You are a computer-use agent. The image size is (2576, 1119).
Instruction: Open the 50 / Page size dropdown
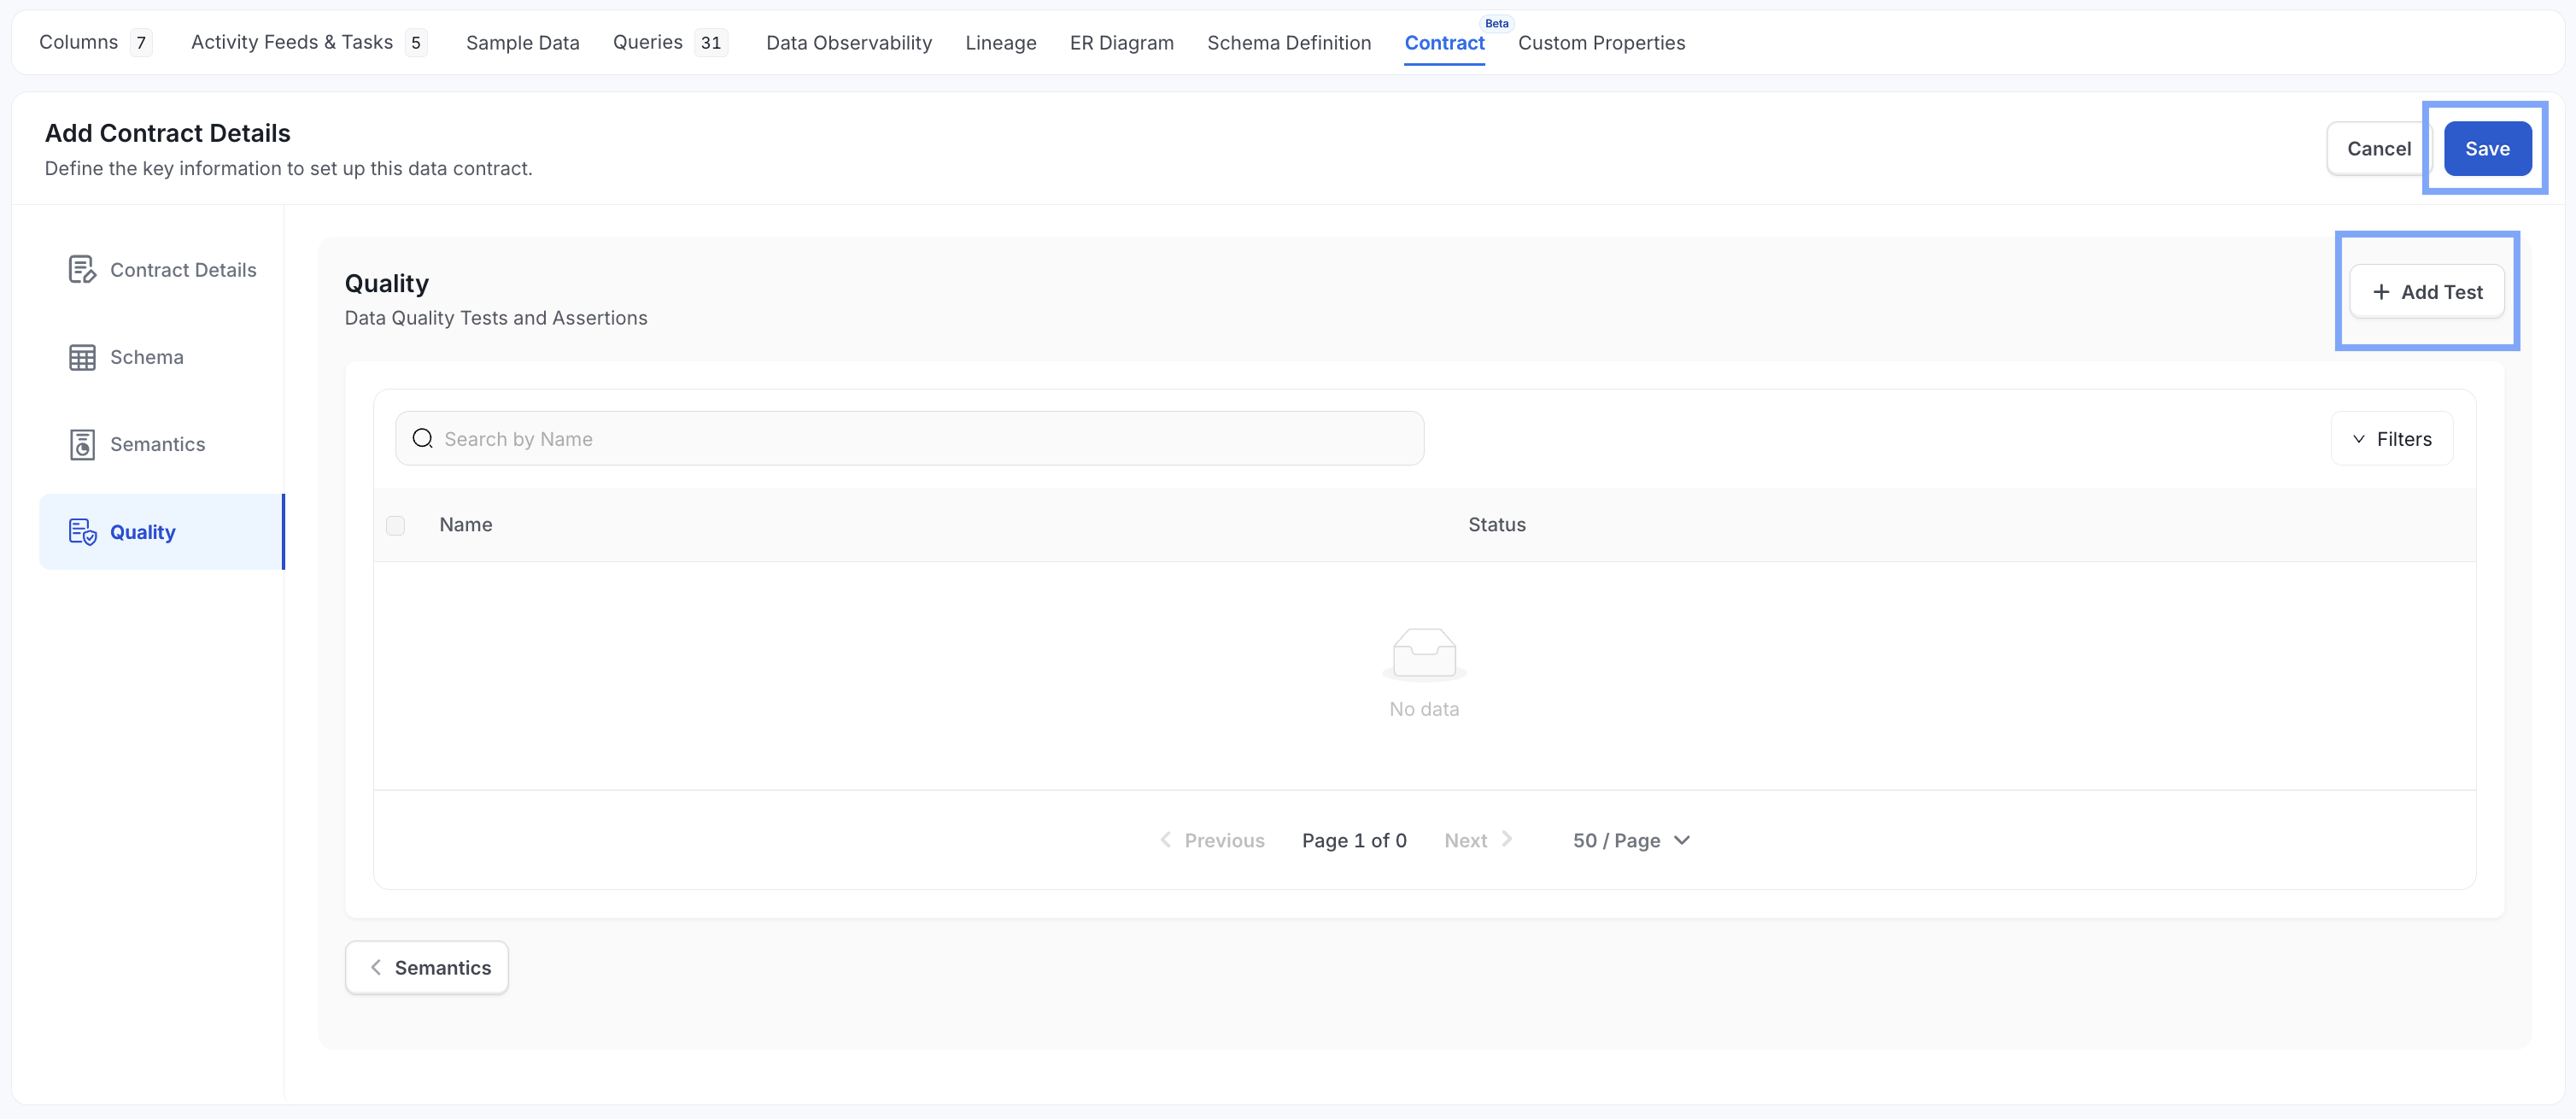pyautogui.click(x=1631, y=840)
